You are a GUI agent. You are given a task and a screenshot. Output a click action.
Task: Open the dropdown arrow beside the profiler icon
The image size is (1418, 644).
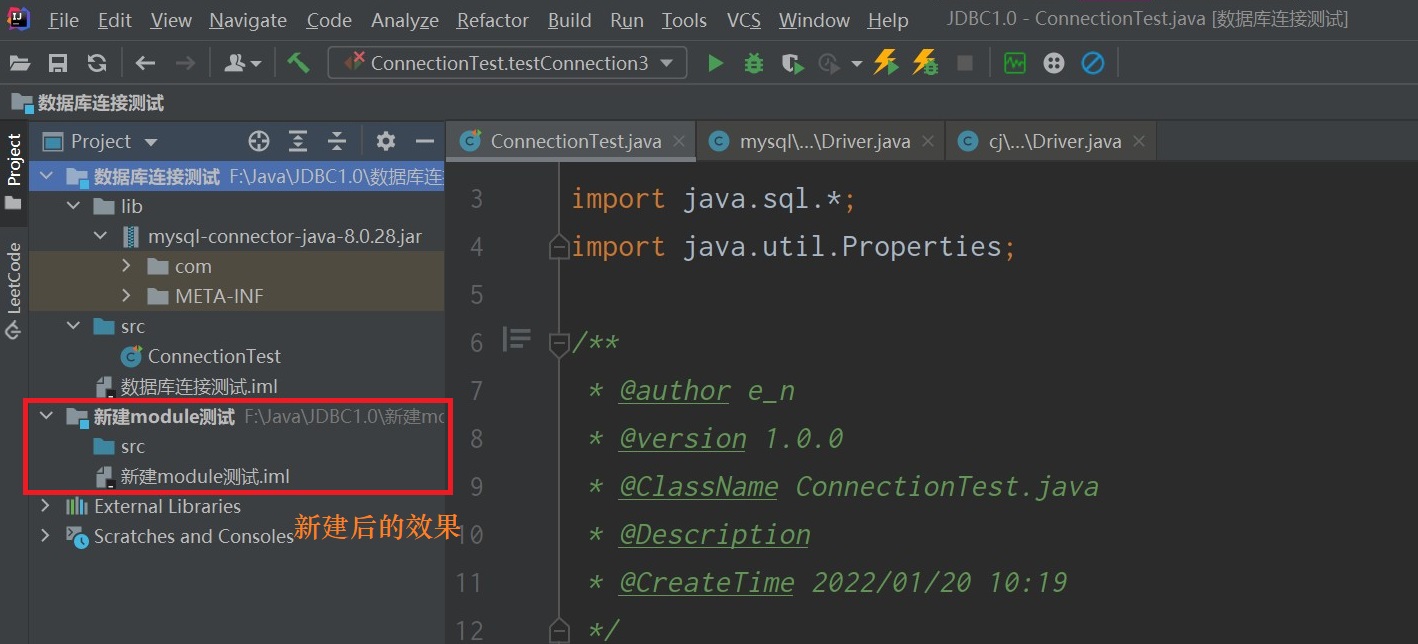click(x=856, y=64)
